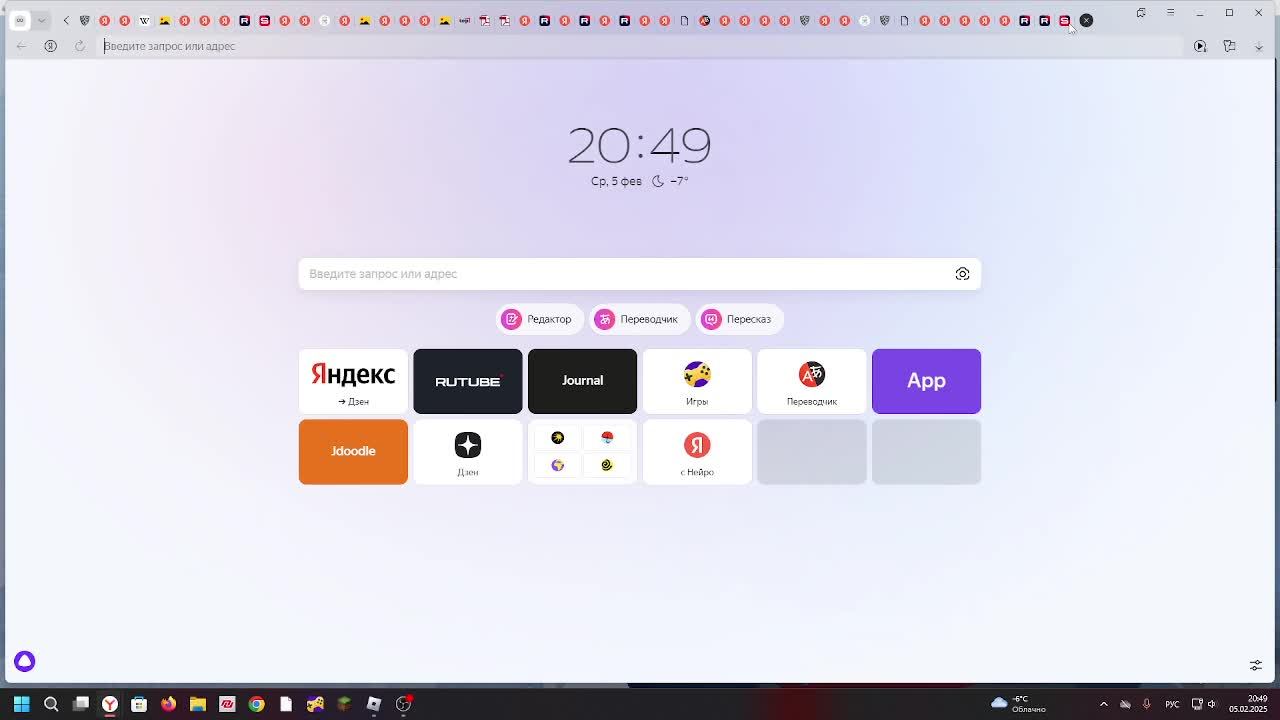This screenshot has width=1280, height=720.
Task: Open the Дзен star tile
Action: click(x=468, y=452)
